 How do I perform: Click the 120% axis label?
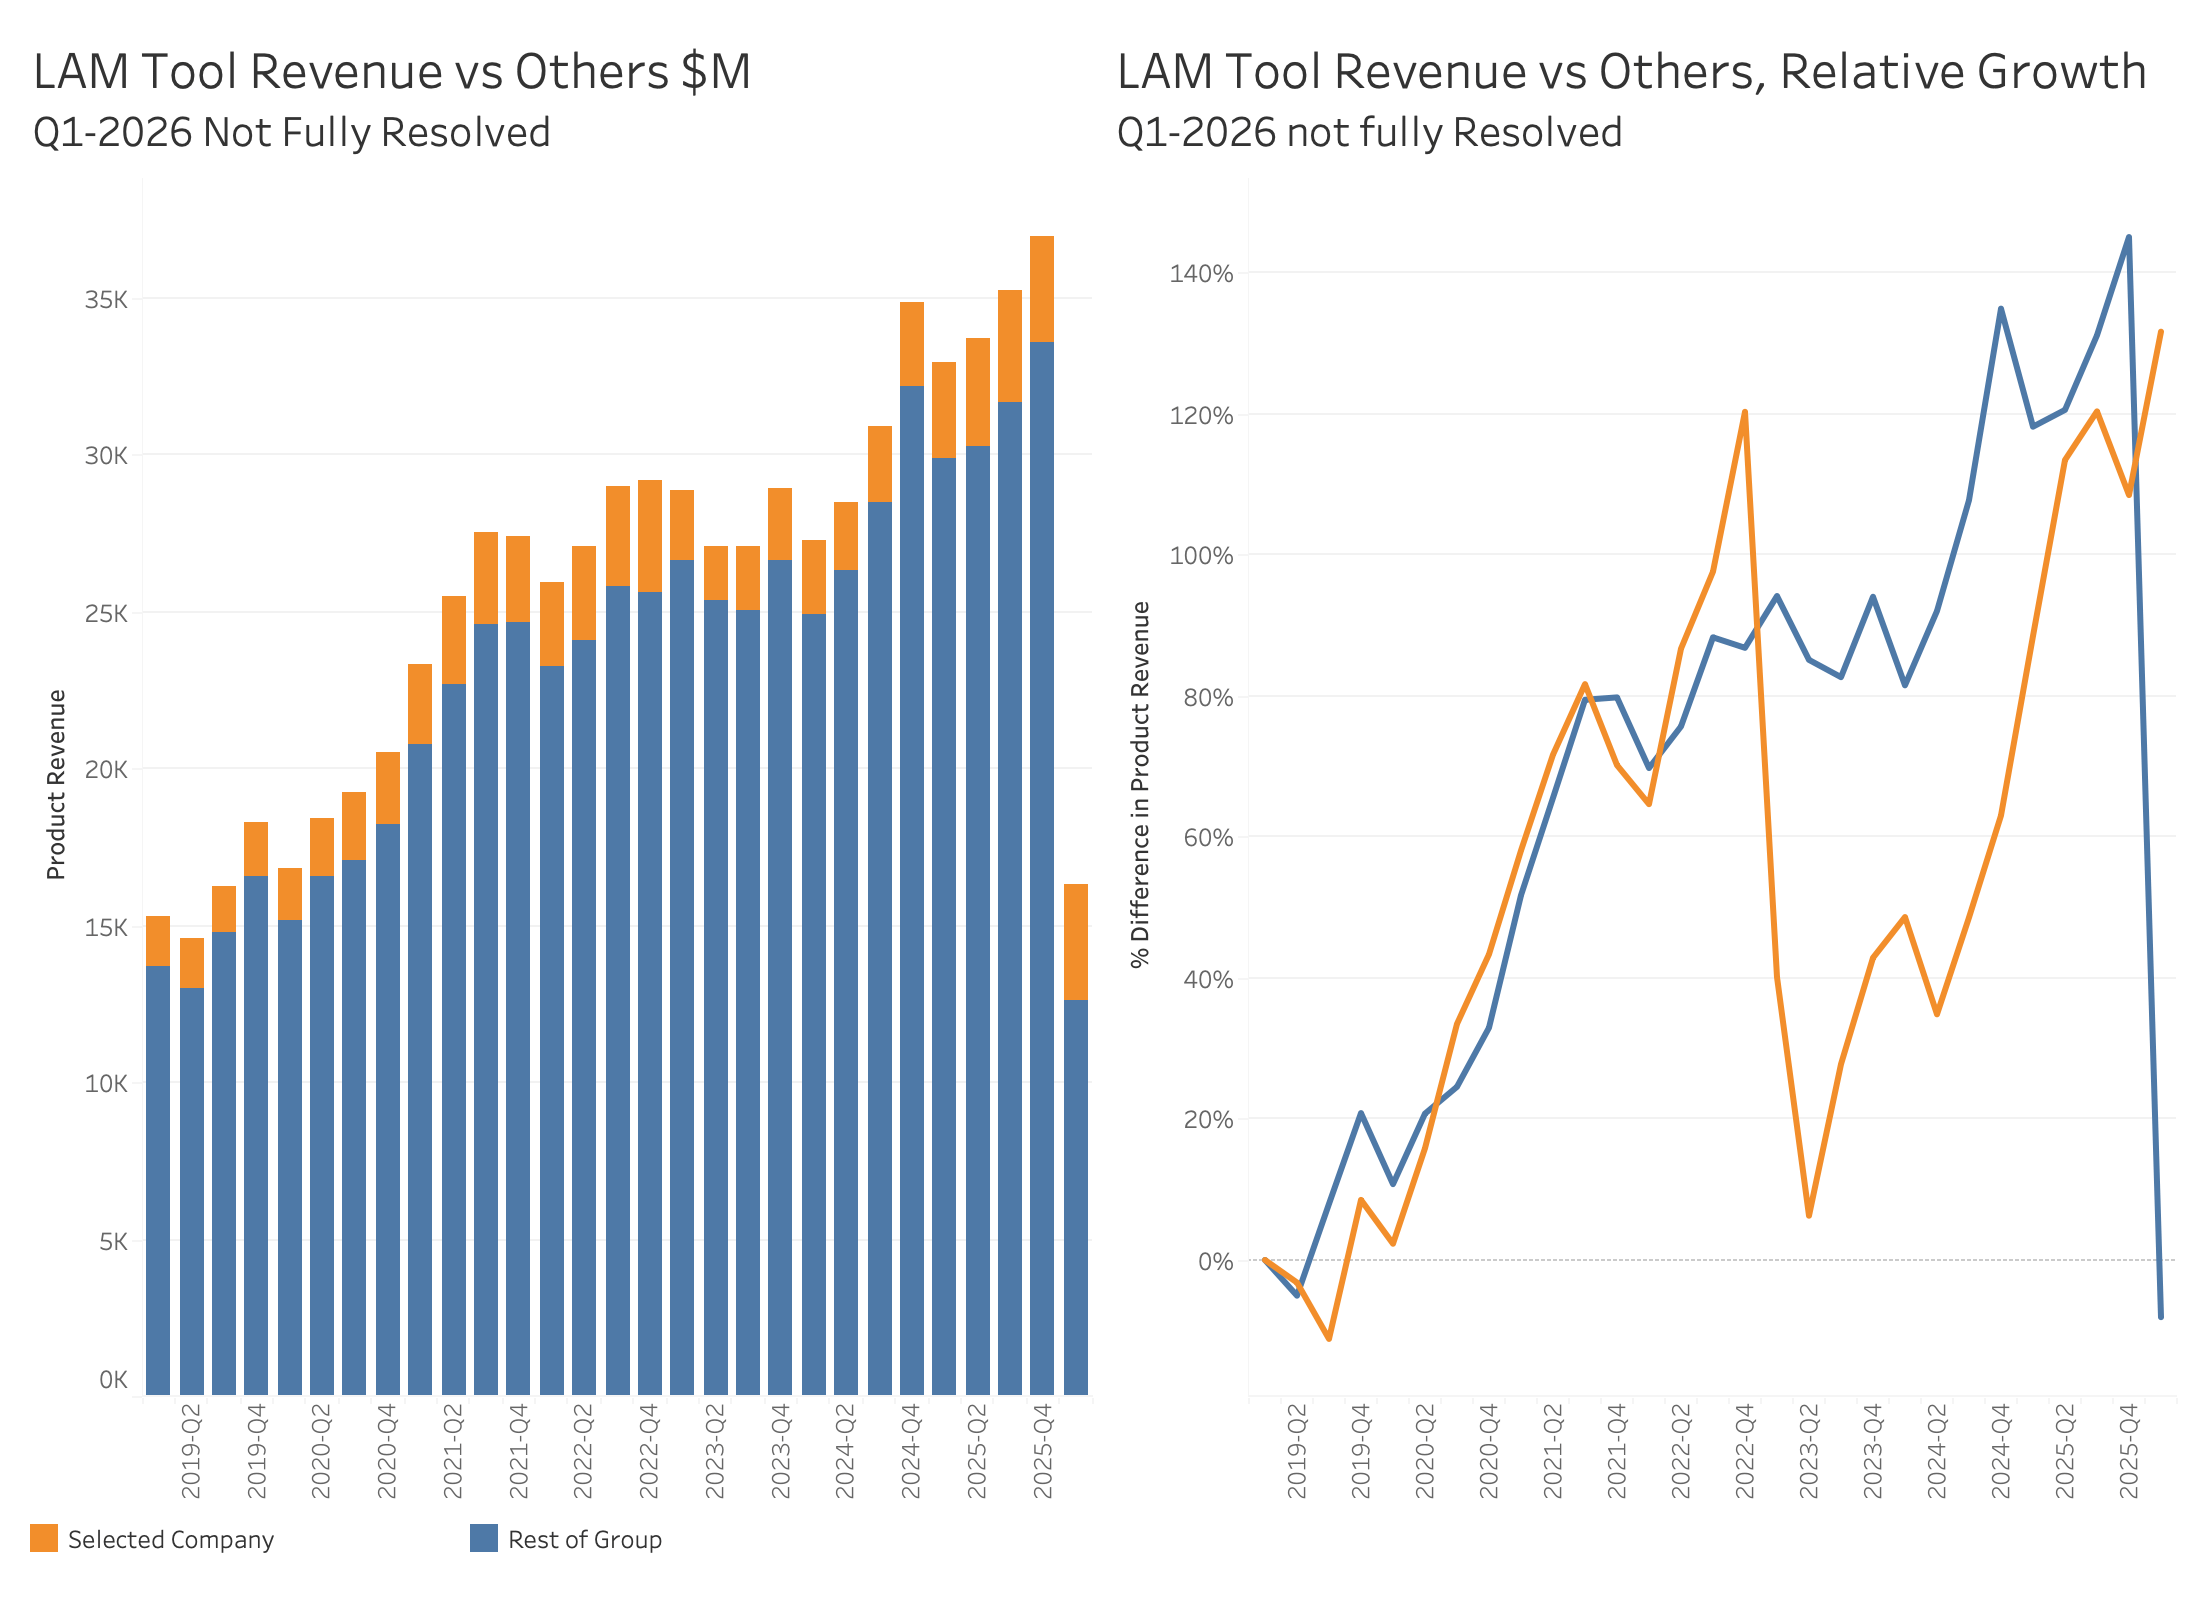click(x=1201, y=415)
